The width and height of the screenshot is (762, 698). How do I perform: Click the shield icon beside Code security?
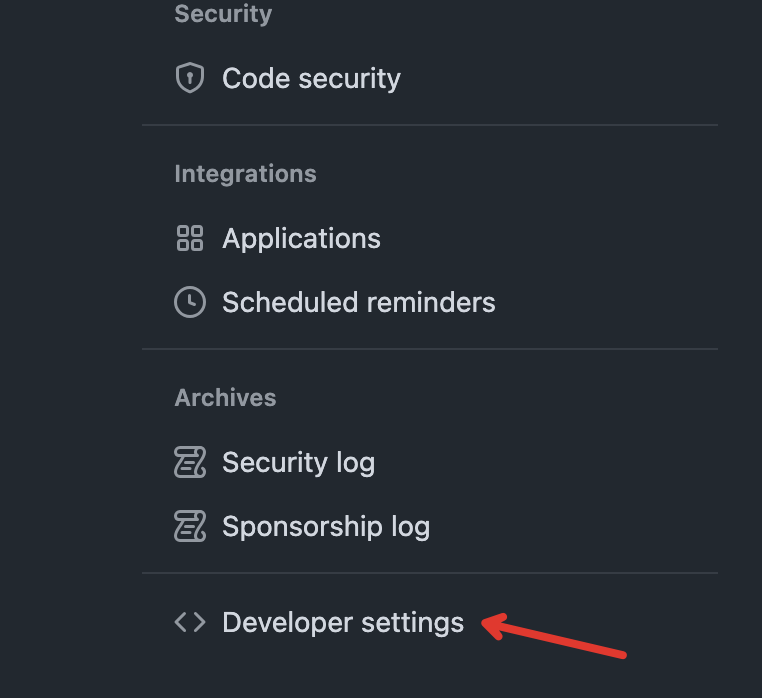coord(189,78)
